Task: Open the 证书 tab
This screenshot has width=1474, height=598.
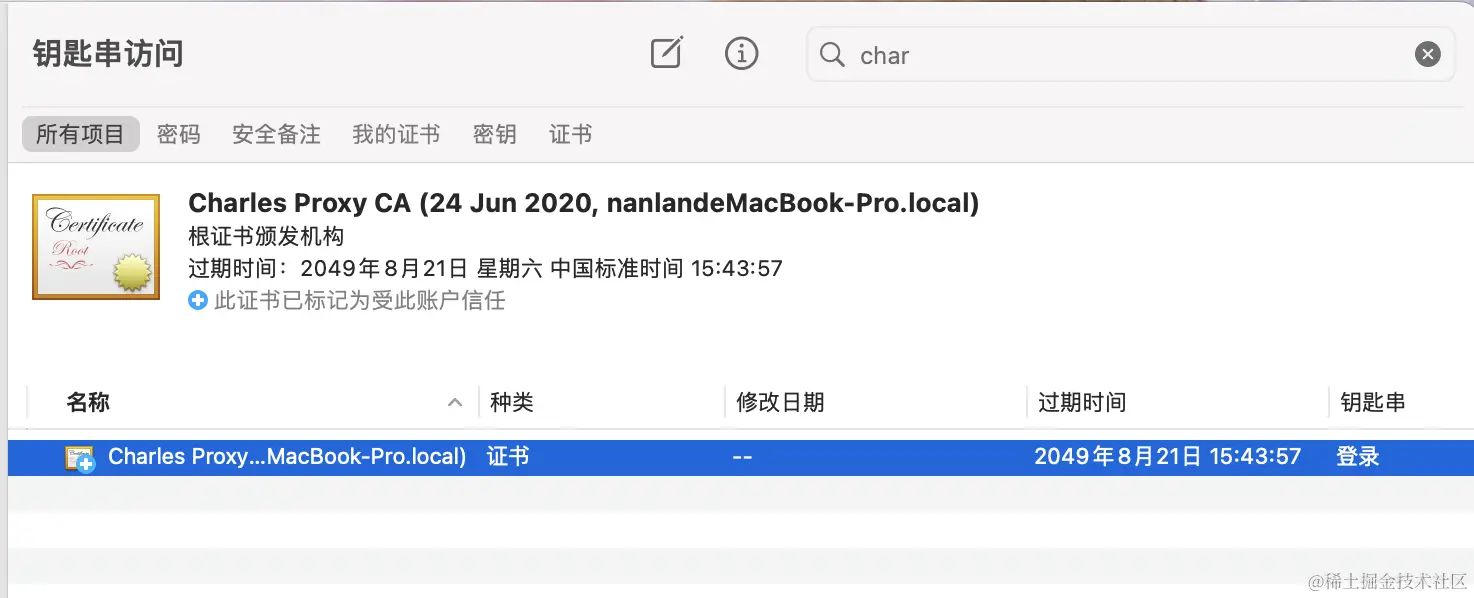Action: 571,134
